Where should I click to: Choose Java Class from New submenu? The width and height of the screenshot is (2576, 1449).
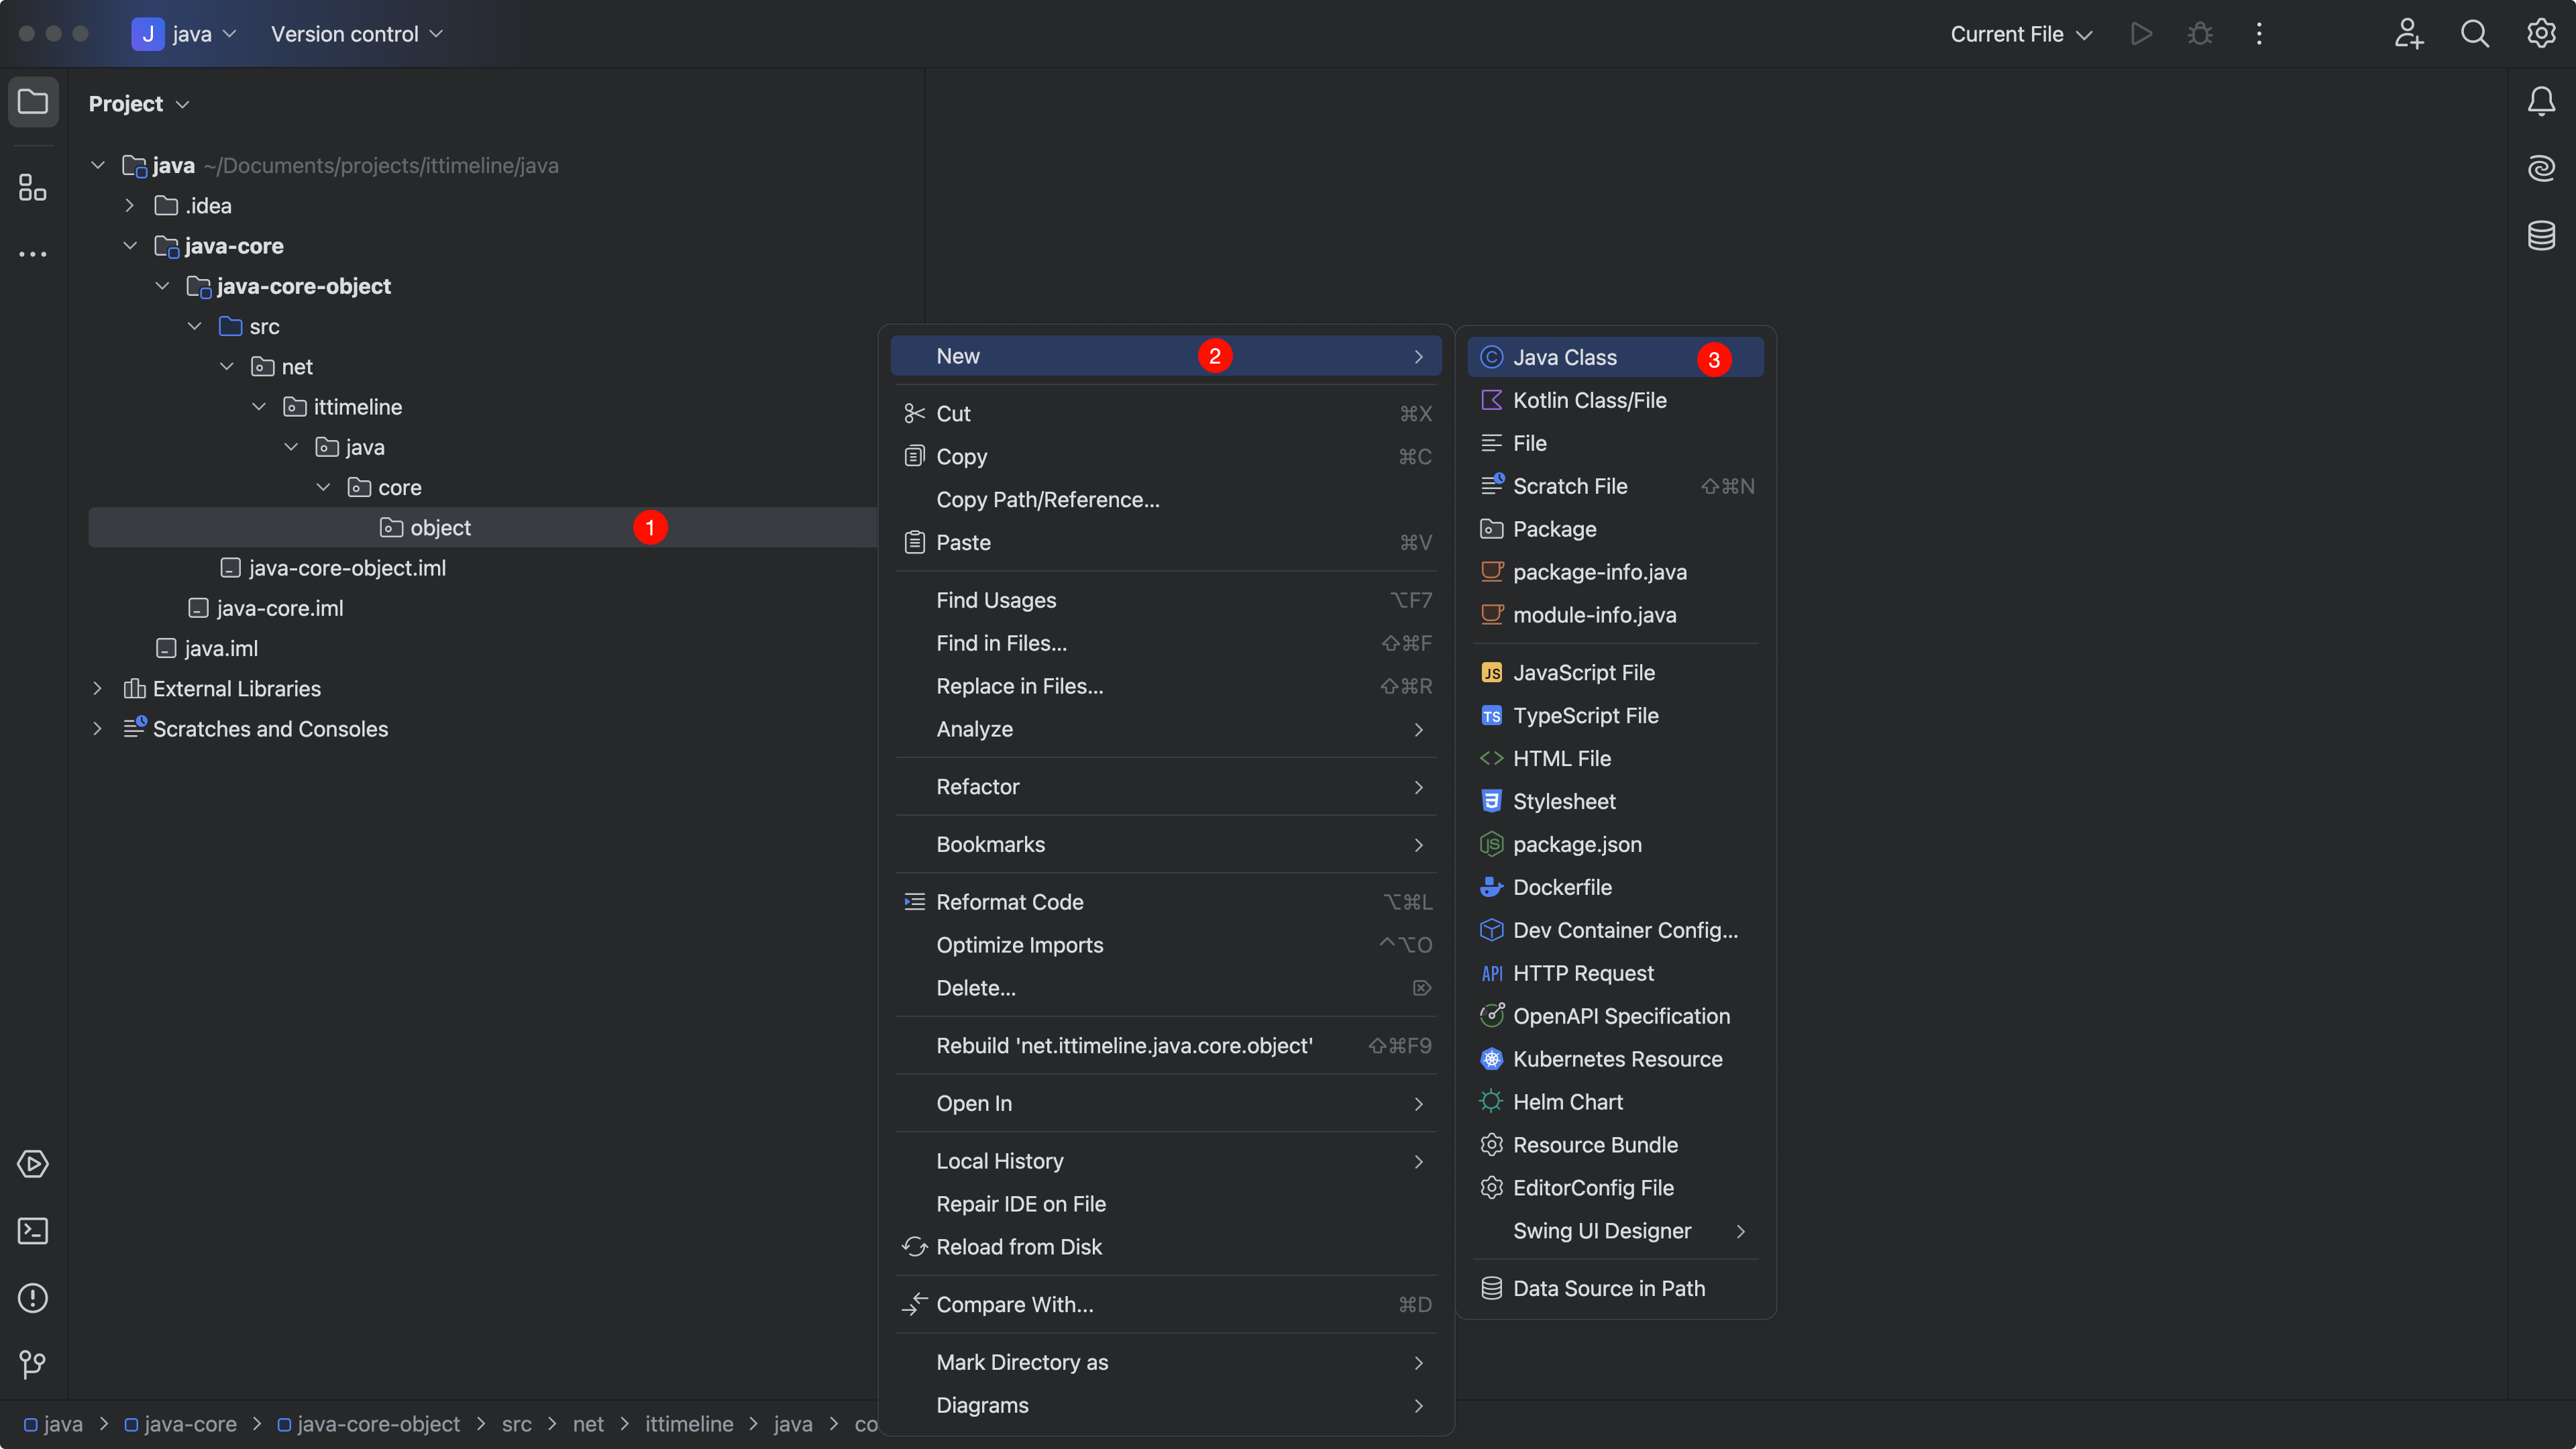click(x=1564, y=358)
